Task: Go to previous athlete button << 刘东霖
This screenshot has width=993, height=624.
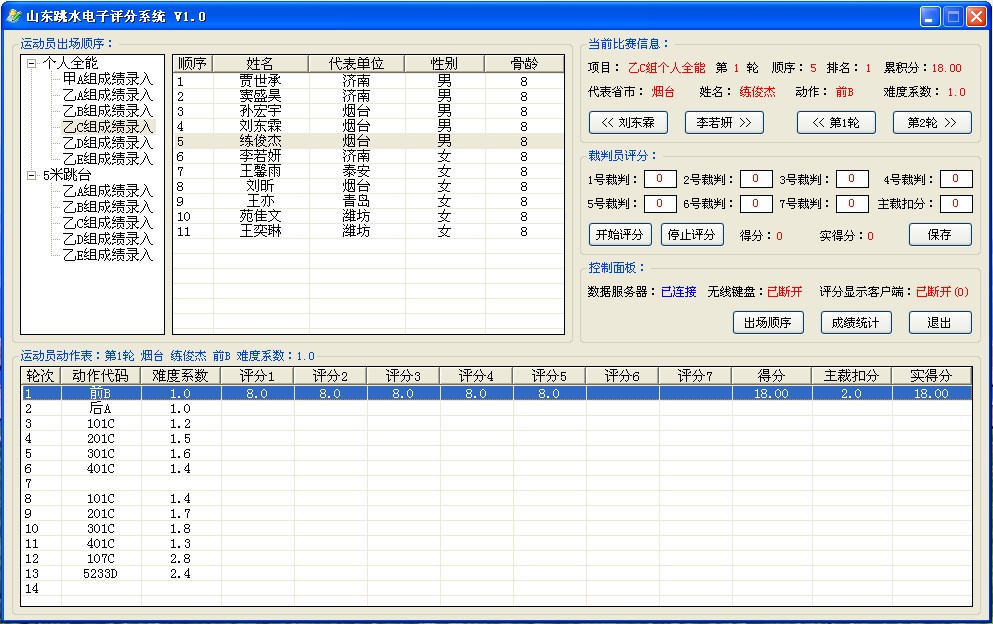Action: 628,122
